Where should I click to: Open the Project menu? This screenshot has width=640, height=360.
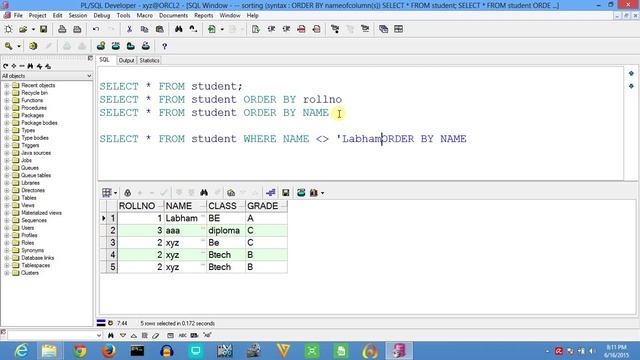point(38,16)
